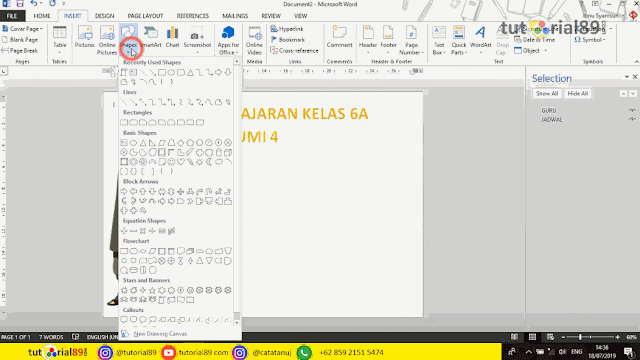The width and height of the screenshot is (640, 360).
Task: Open Apps for Office
Action: [x=228, y=40]
